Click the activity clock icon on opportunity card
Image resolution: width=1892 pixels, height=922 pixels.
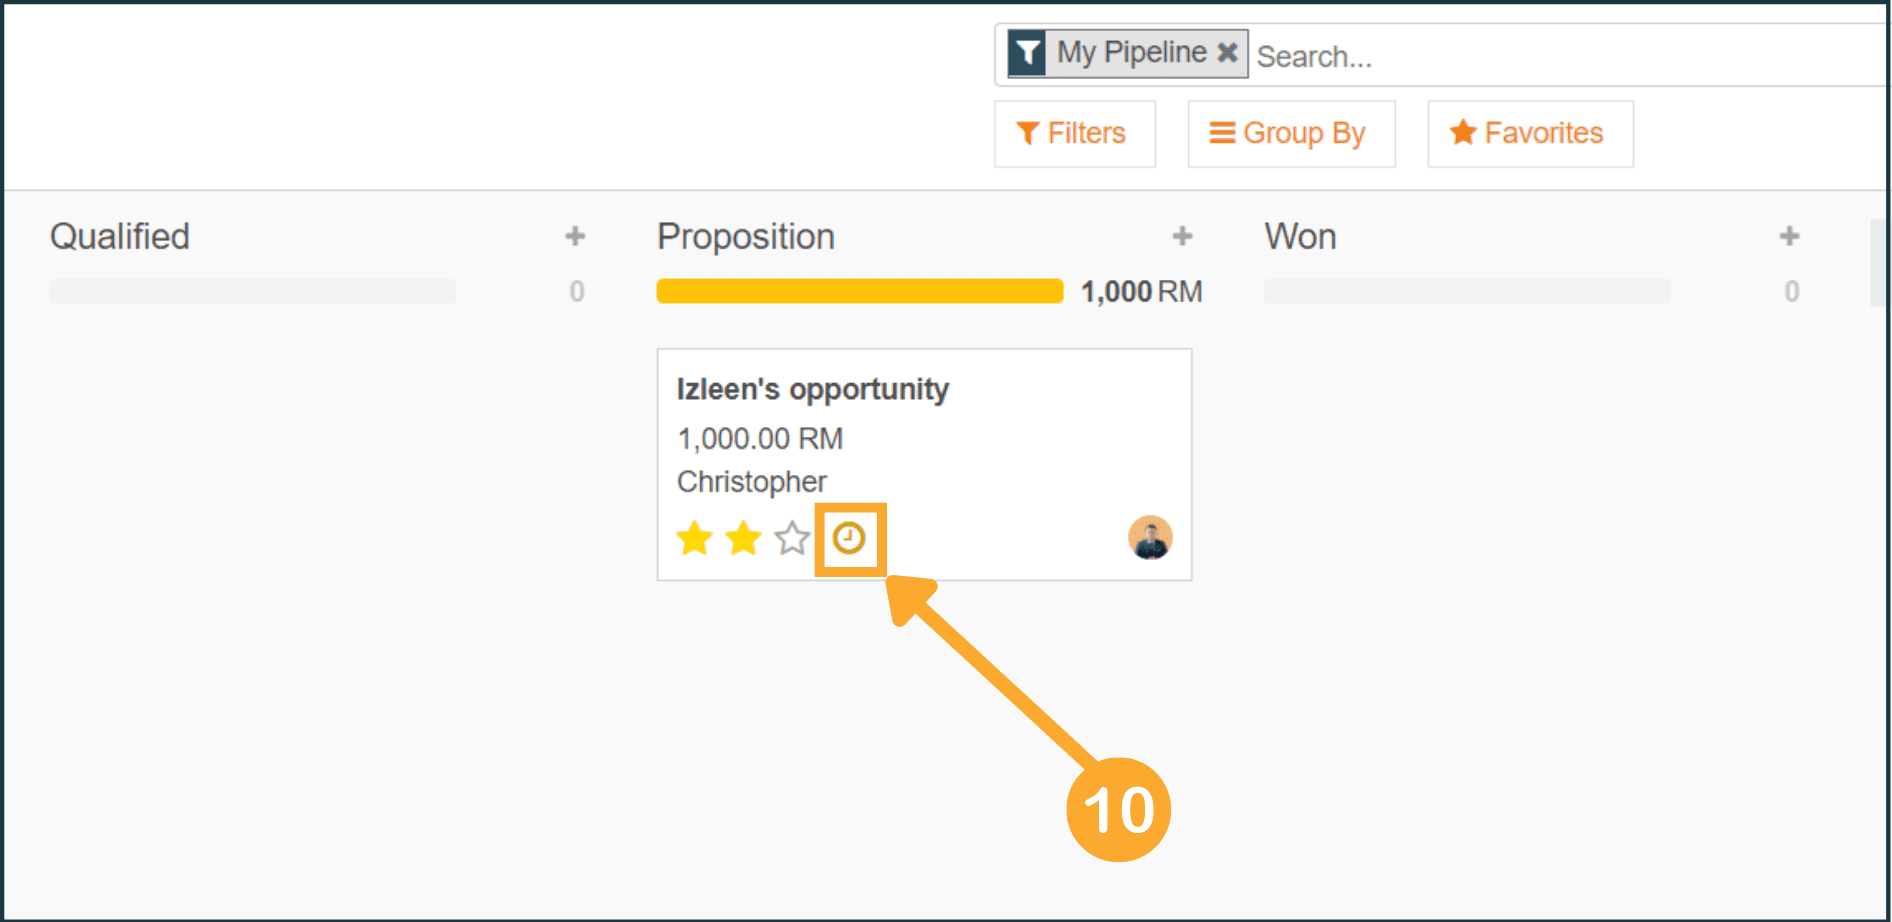click(x=849, y=539)
